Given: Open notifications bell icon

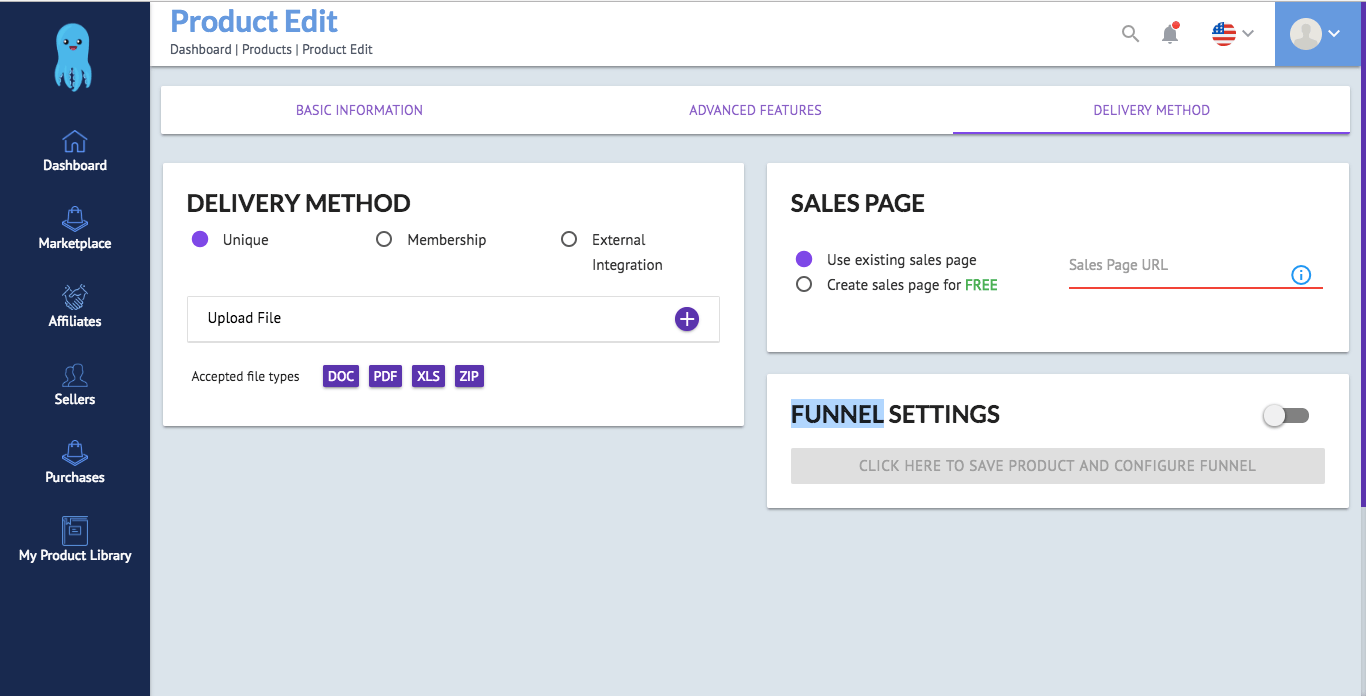Looking at the screenshot, I should (1170, 33).
